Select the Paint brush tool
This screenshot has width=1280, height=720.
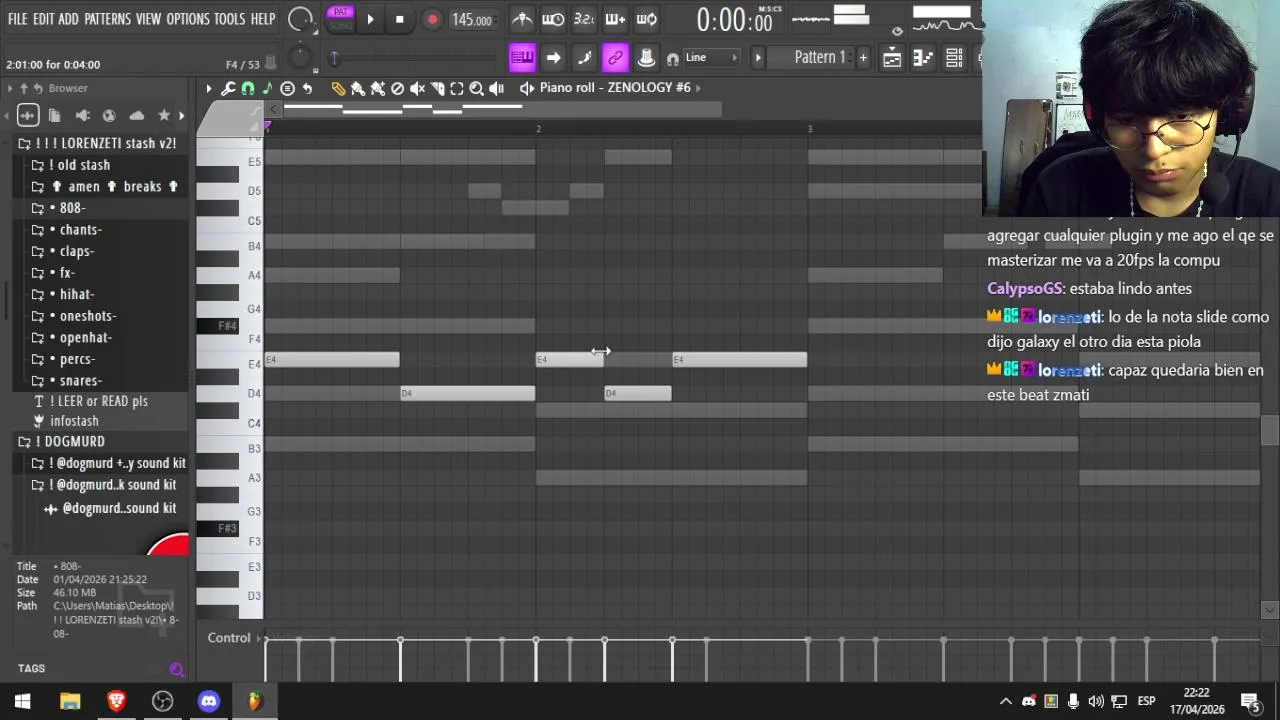pyautogui.click(x=358, y=88)
